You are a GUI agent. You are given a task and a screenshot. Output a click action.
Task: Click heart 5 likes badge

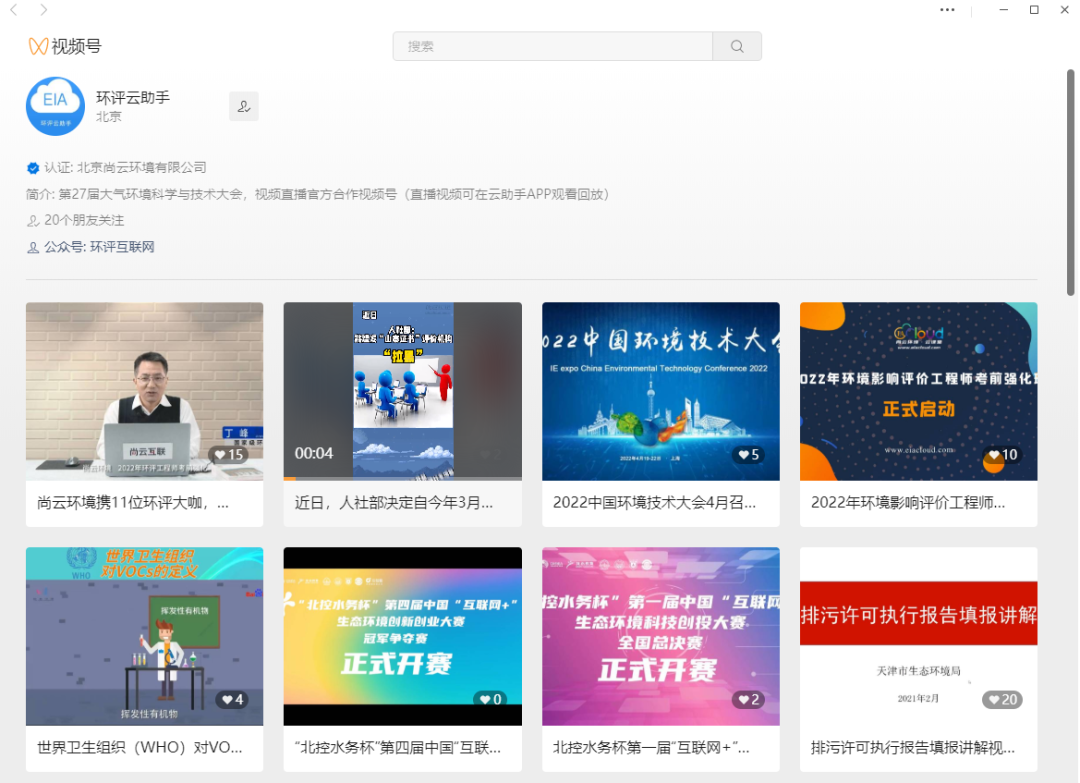748,455
